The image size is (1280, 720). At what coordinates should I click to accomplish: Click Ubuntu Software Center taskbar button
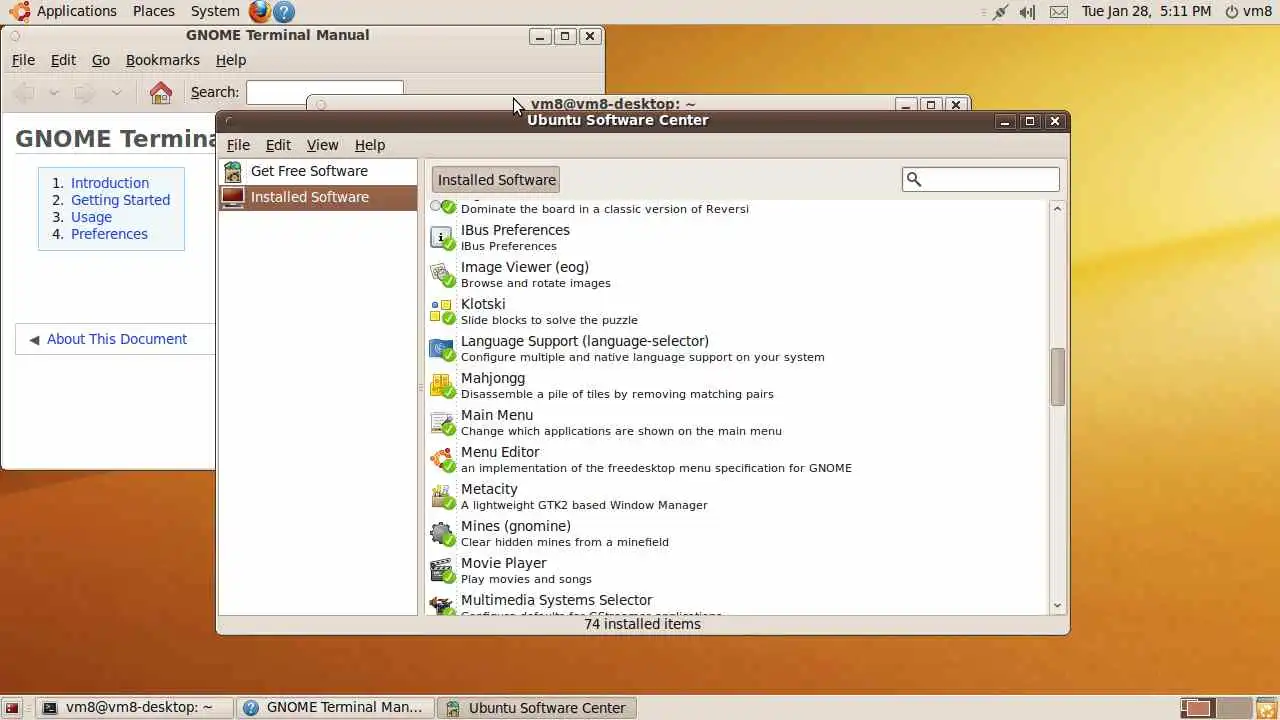[537, 707]
